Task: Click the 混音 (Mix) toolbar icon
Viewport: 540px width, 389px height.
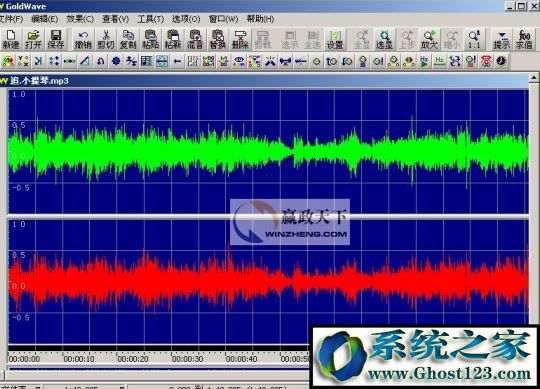Action: point(195,39)
